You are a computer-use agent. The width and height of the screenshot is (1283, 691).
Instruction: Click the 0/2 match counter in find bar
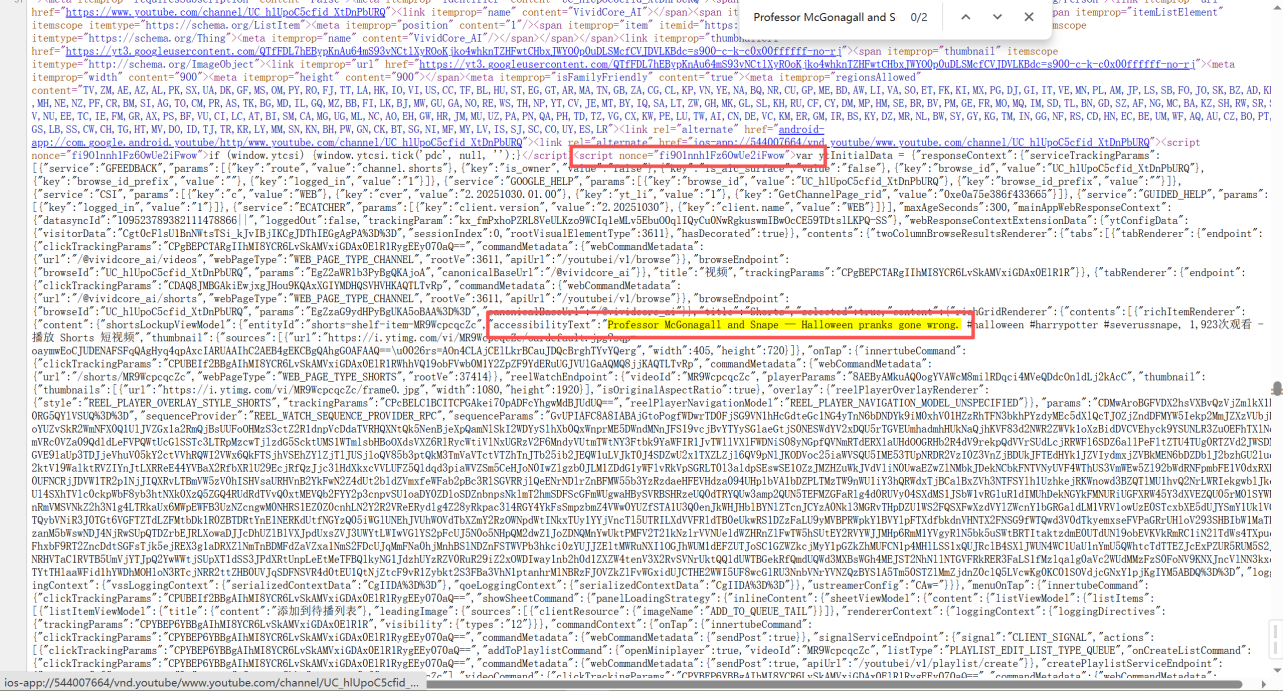click(x=919, y=17)
